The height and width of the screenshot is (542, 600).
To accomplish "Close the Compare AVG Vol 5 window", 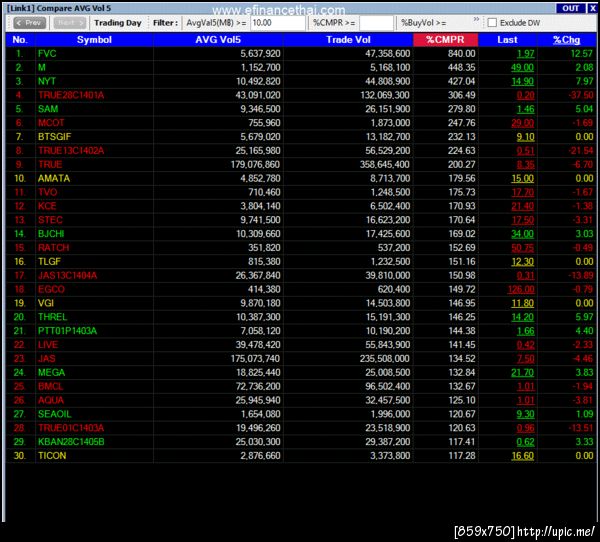I will 592,8.
